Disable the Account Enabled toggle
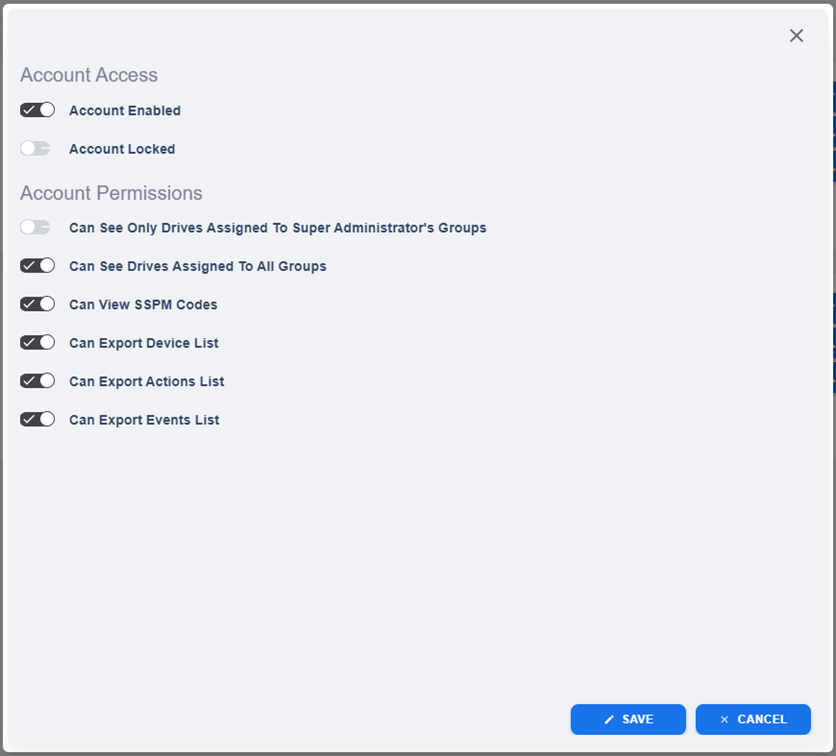Image resolution: width=836 pixels, height=756 pixels. coord(37,110)
